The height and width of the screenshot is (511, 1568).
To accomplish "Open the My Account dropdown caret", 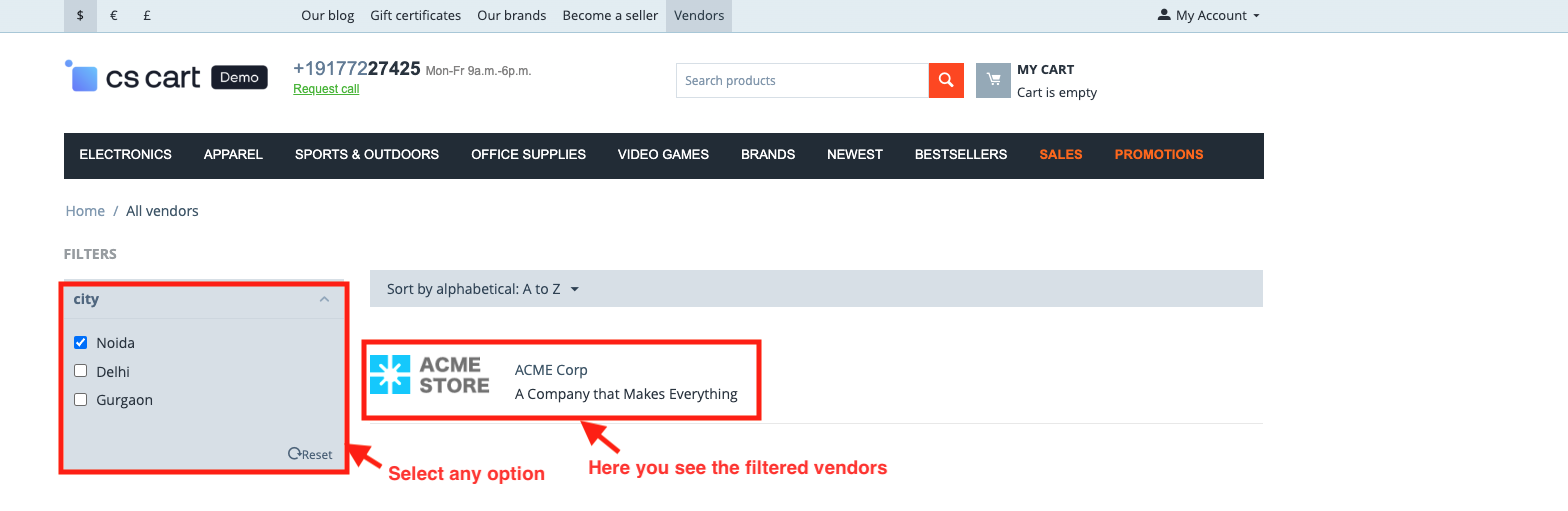I will (x=1256, y=16).
